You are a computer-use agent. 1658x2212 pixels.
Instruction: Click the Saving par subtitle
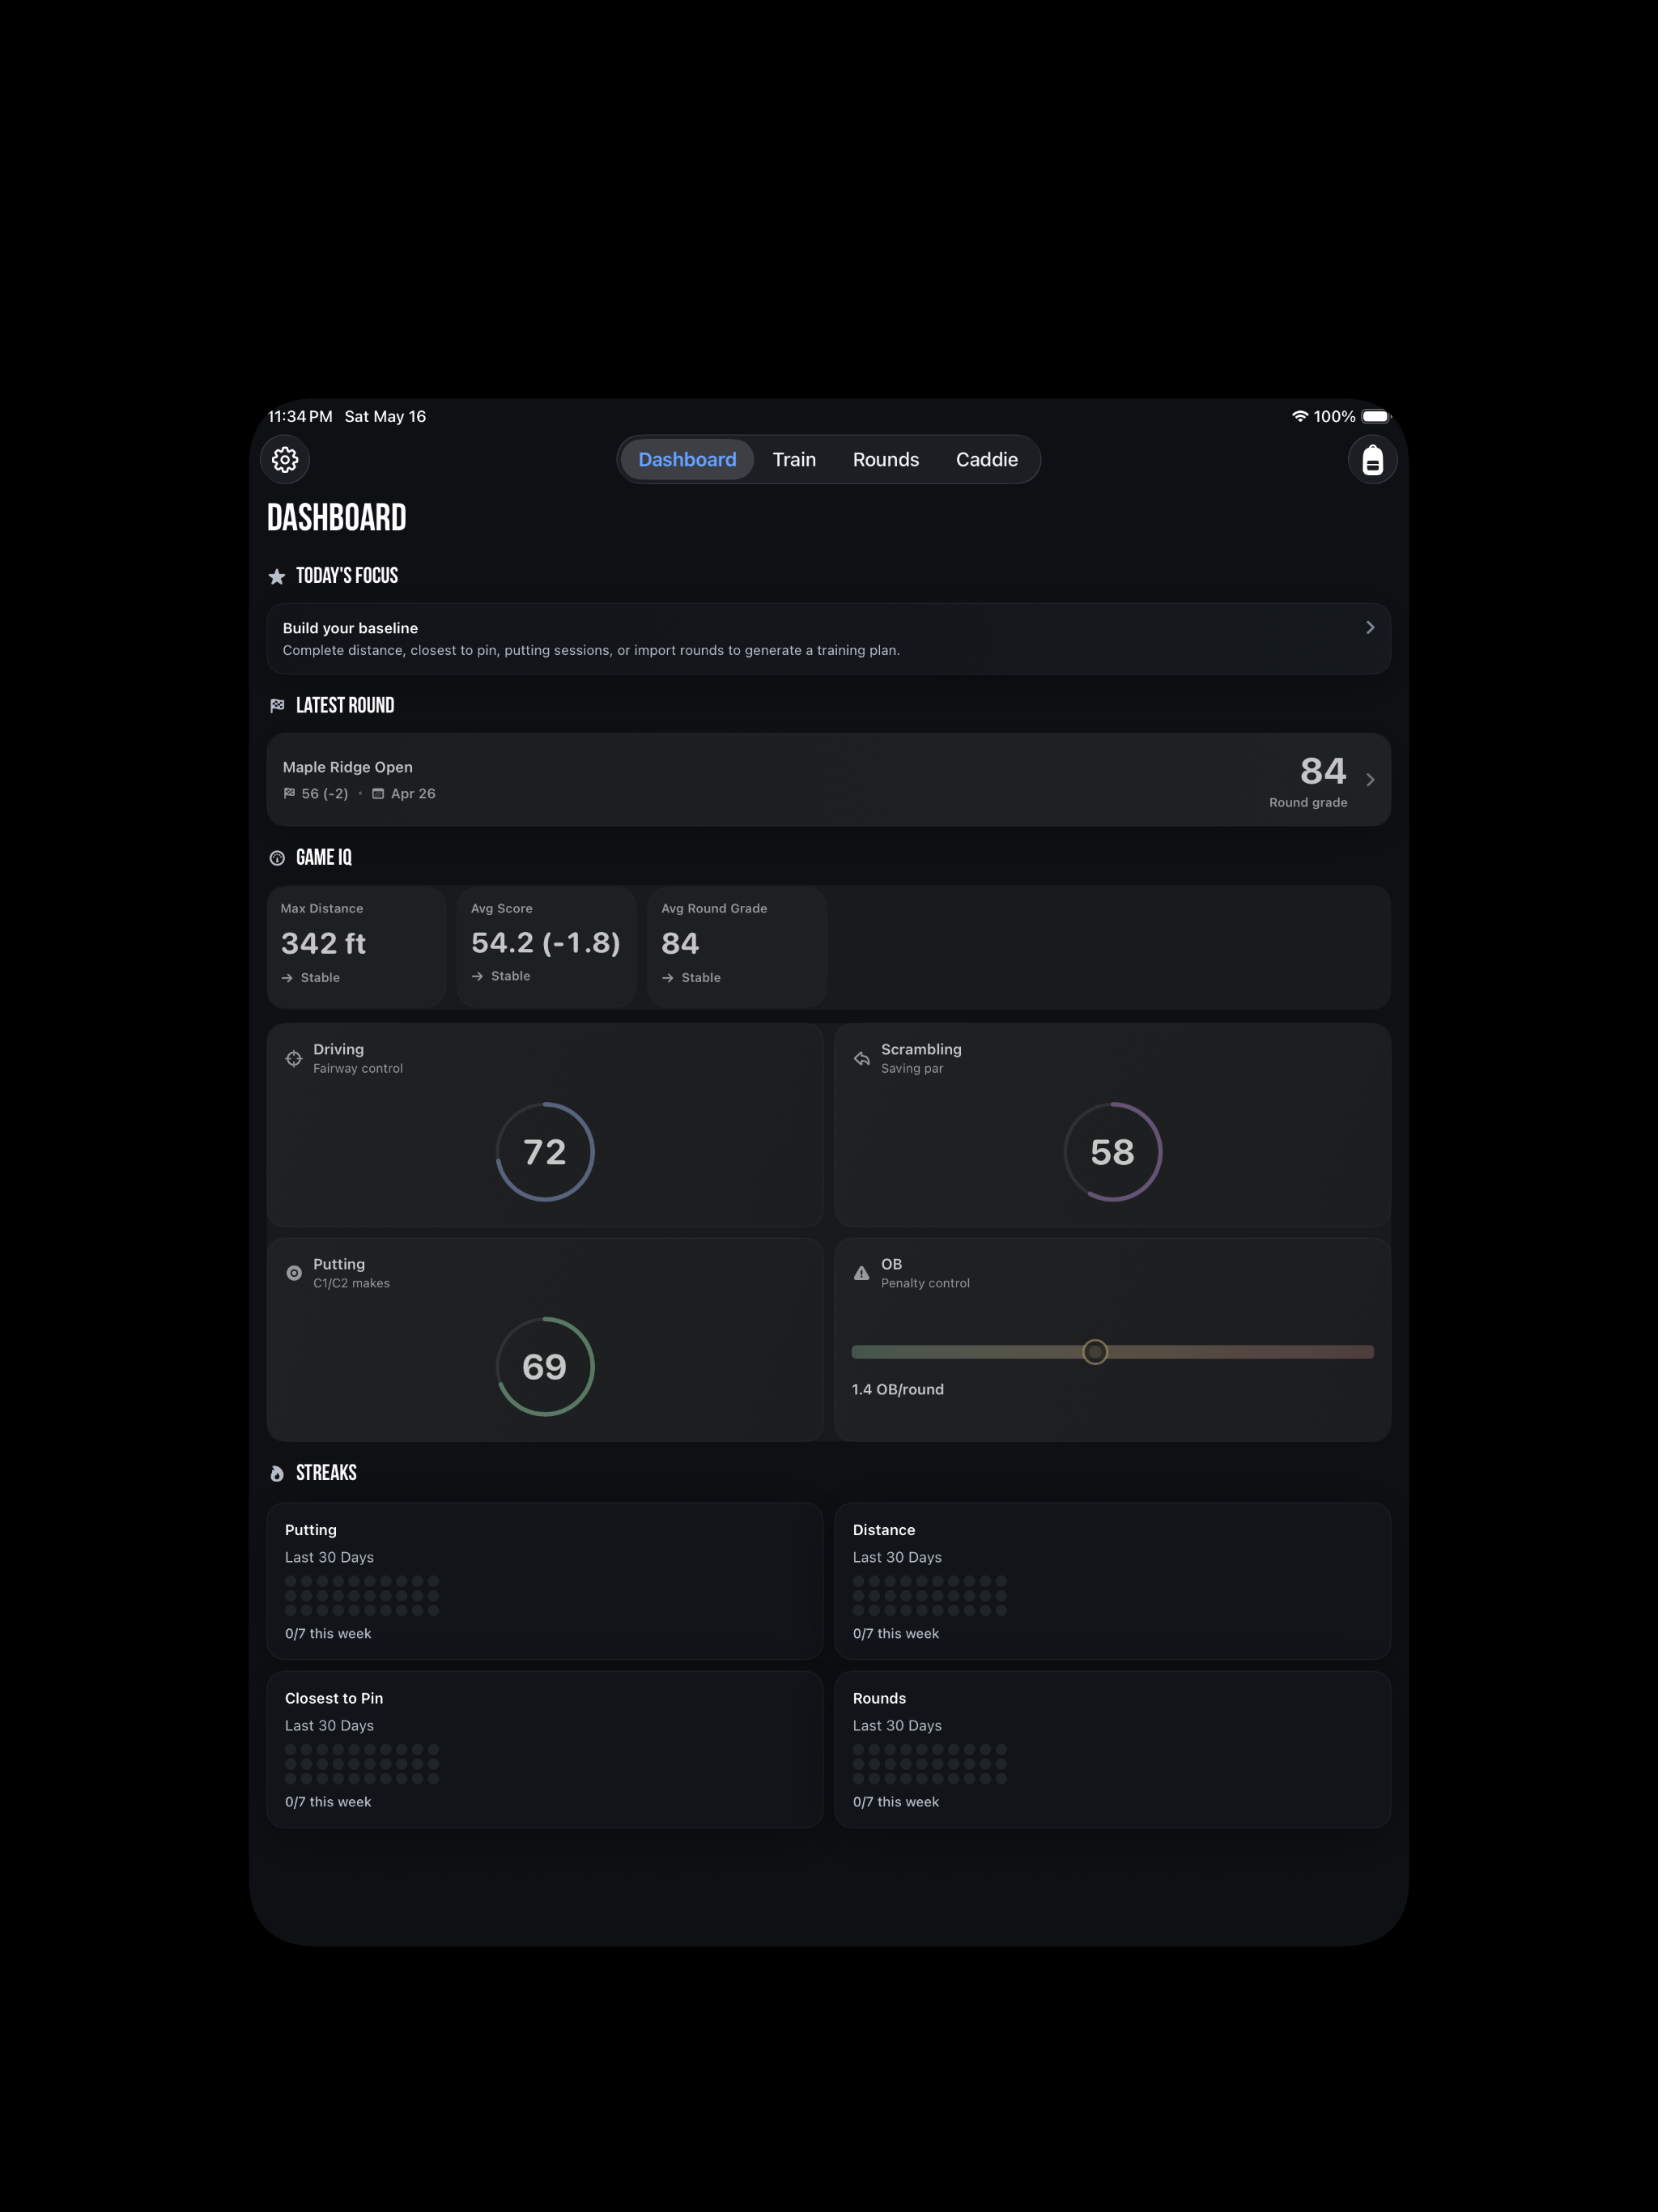tap(912, 1068)
